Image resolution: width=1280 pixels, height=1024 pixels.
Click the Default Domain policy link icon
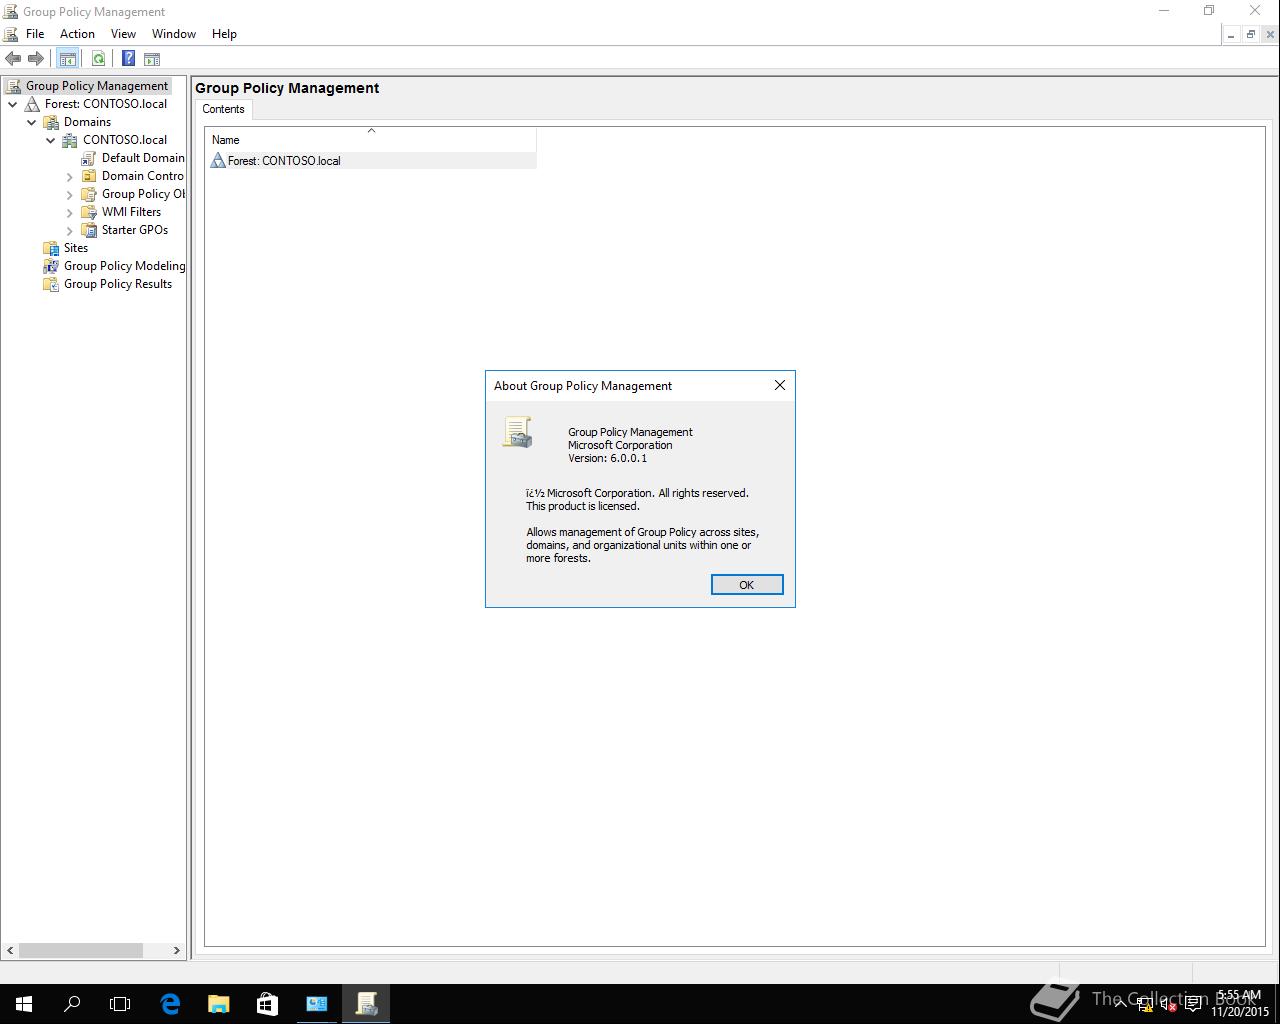89,158
